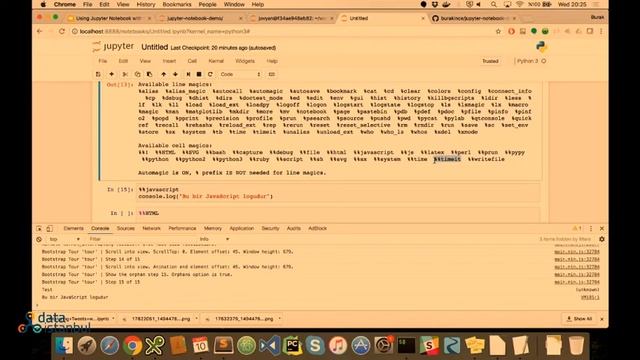Open the Chrome History menu in menu bar
This screenshot has width=640, height=360.
[146, 4]
